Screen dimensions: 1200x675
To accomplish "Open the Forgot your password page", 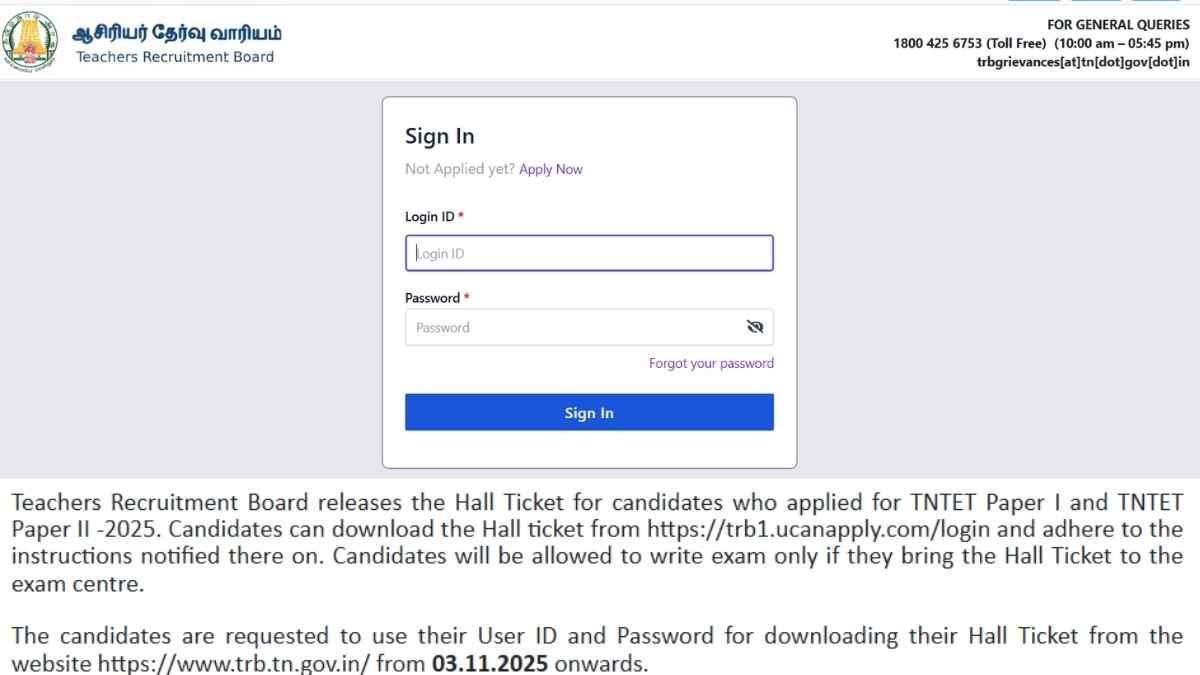I will (711, 363).
